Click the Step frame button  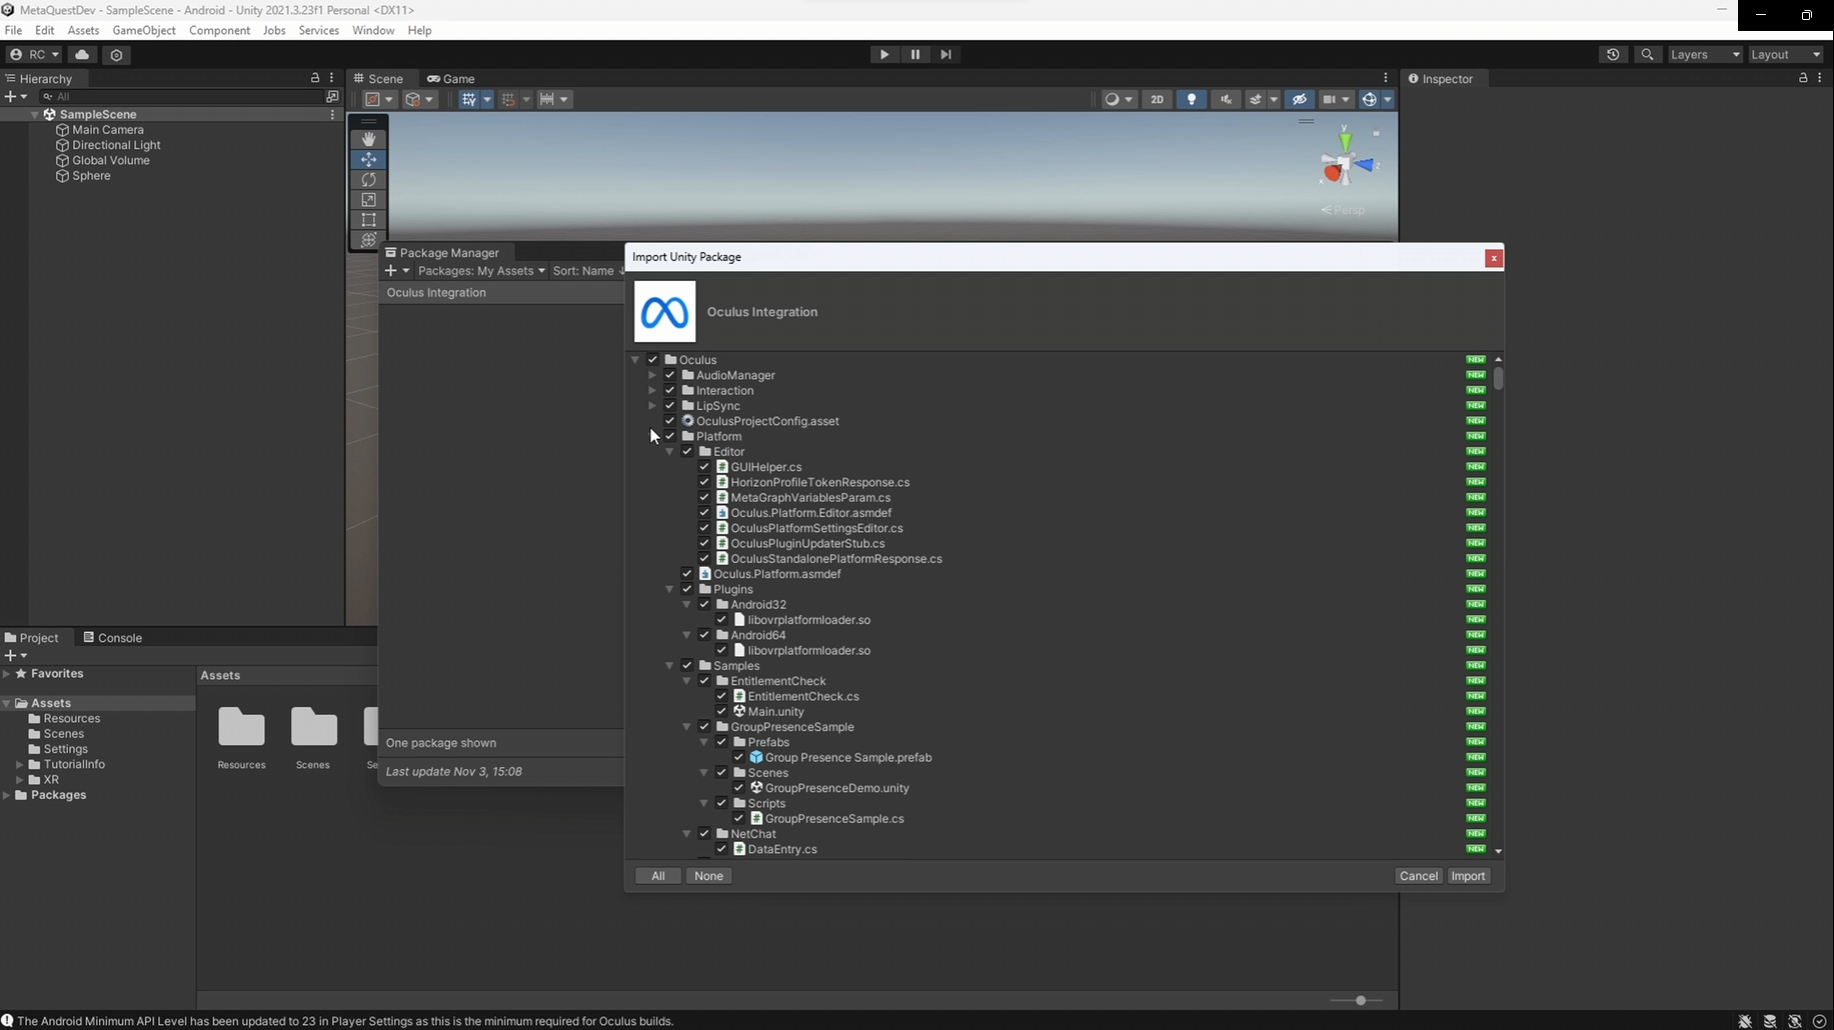946,54
